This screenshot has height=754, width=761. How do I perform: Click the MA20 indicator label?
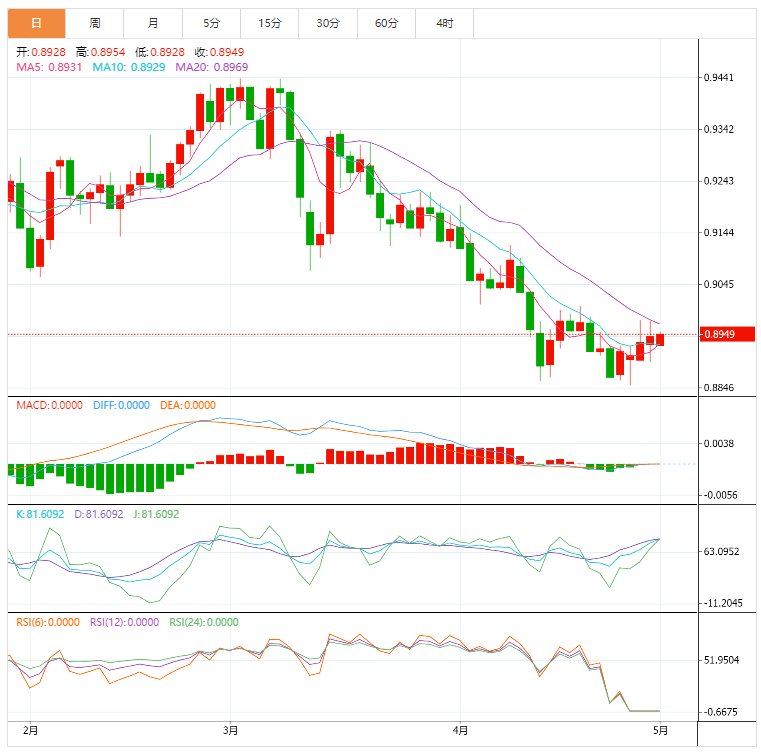pos(211,67)
